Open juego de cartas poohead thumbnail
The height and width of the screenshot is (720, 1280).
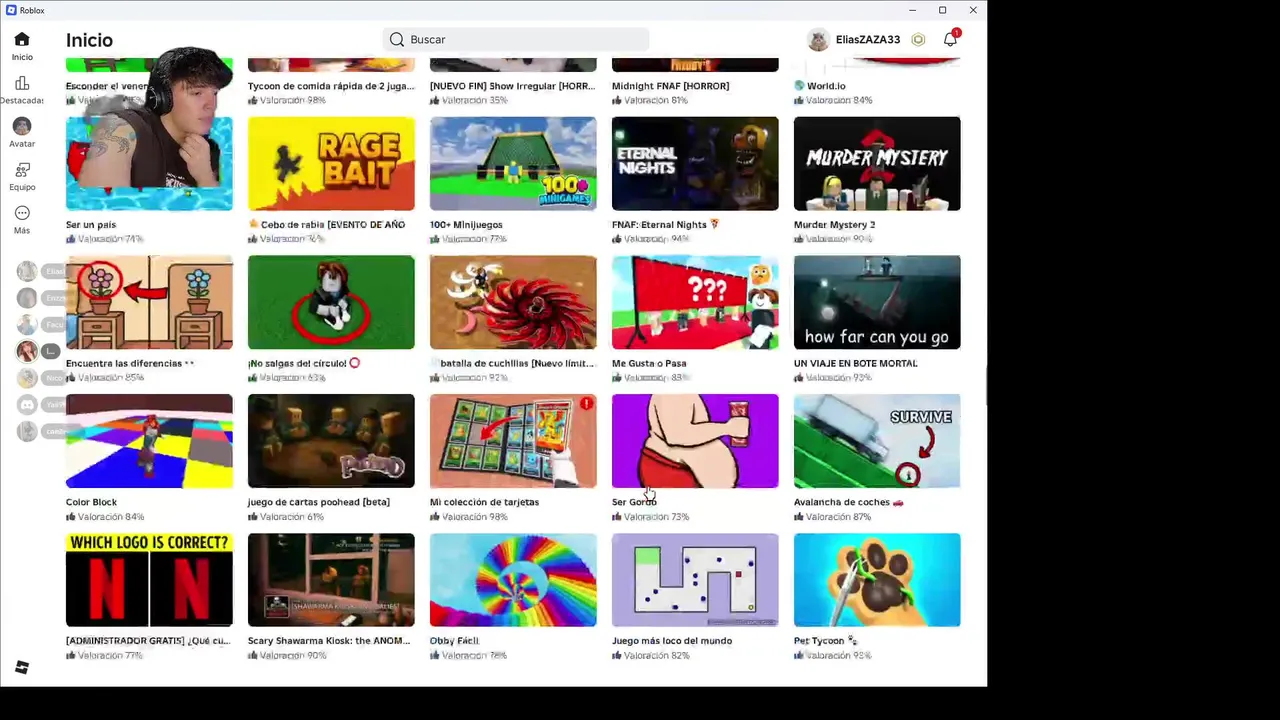pos(331,441)
